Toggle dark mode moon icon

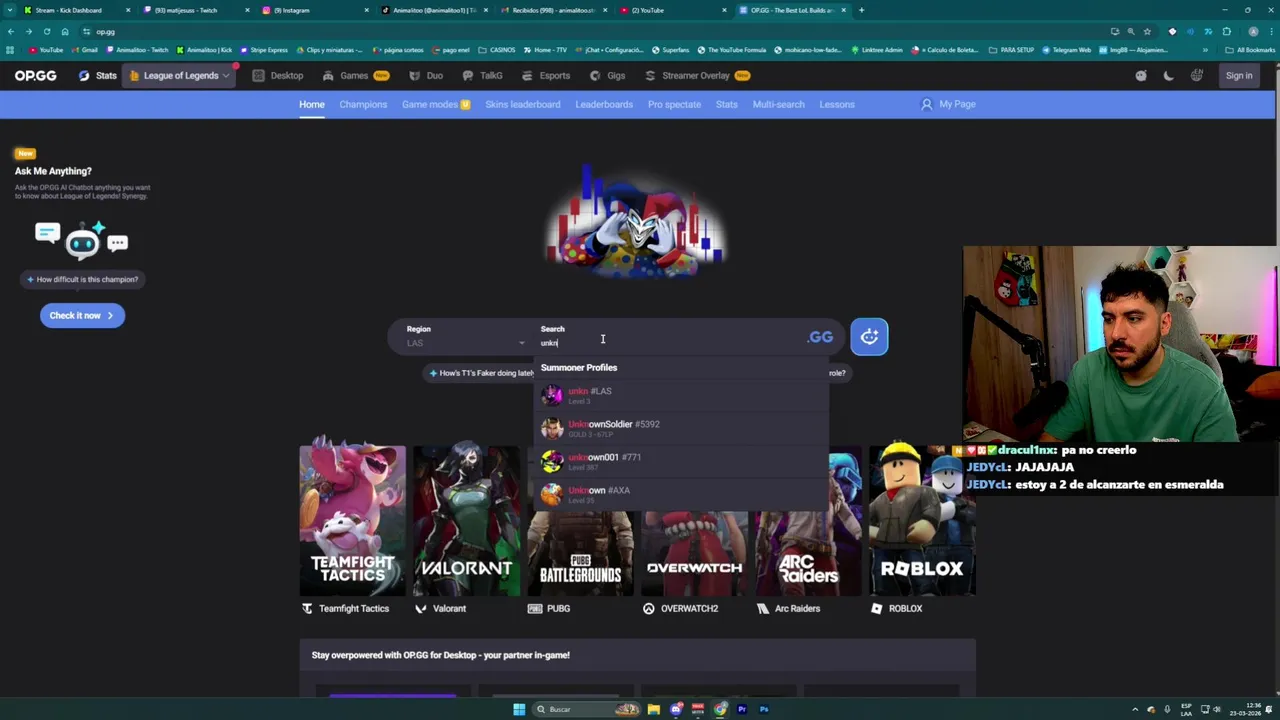[1168, 75]
